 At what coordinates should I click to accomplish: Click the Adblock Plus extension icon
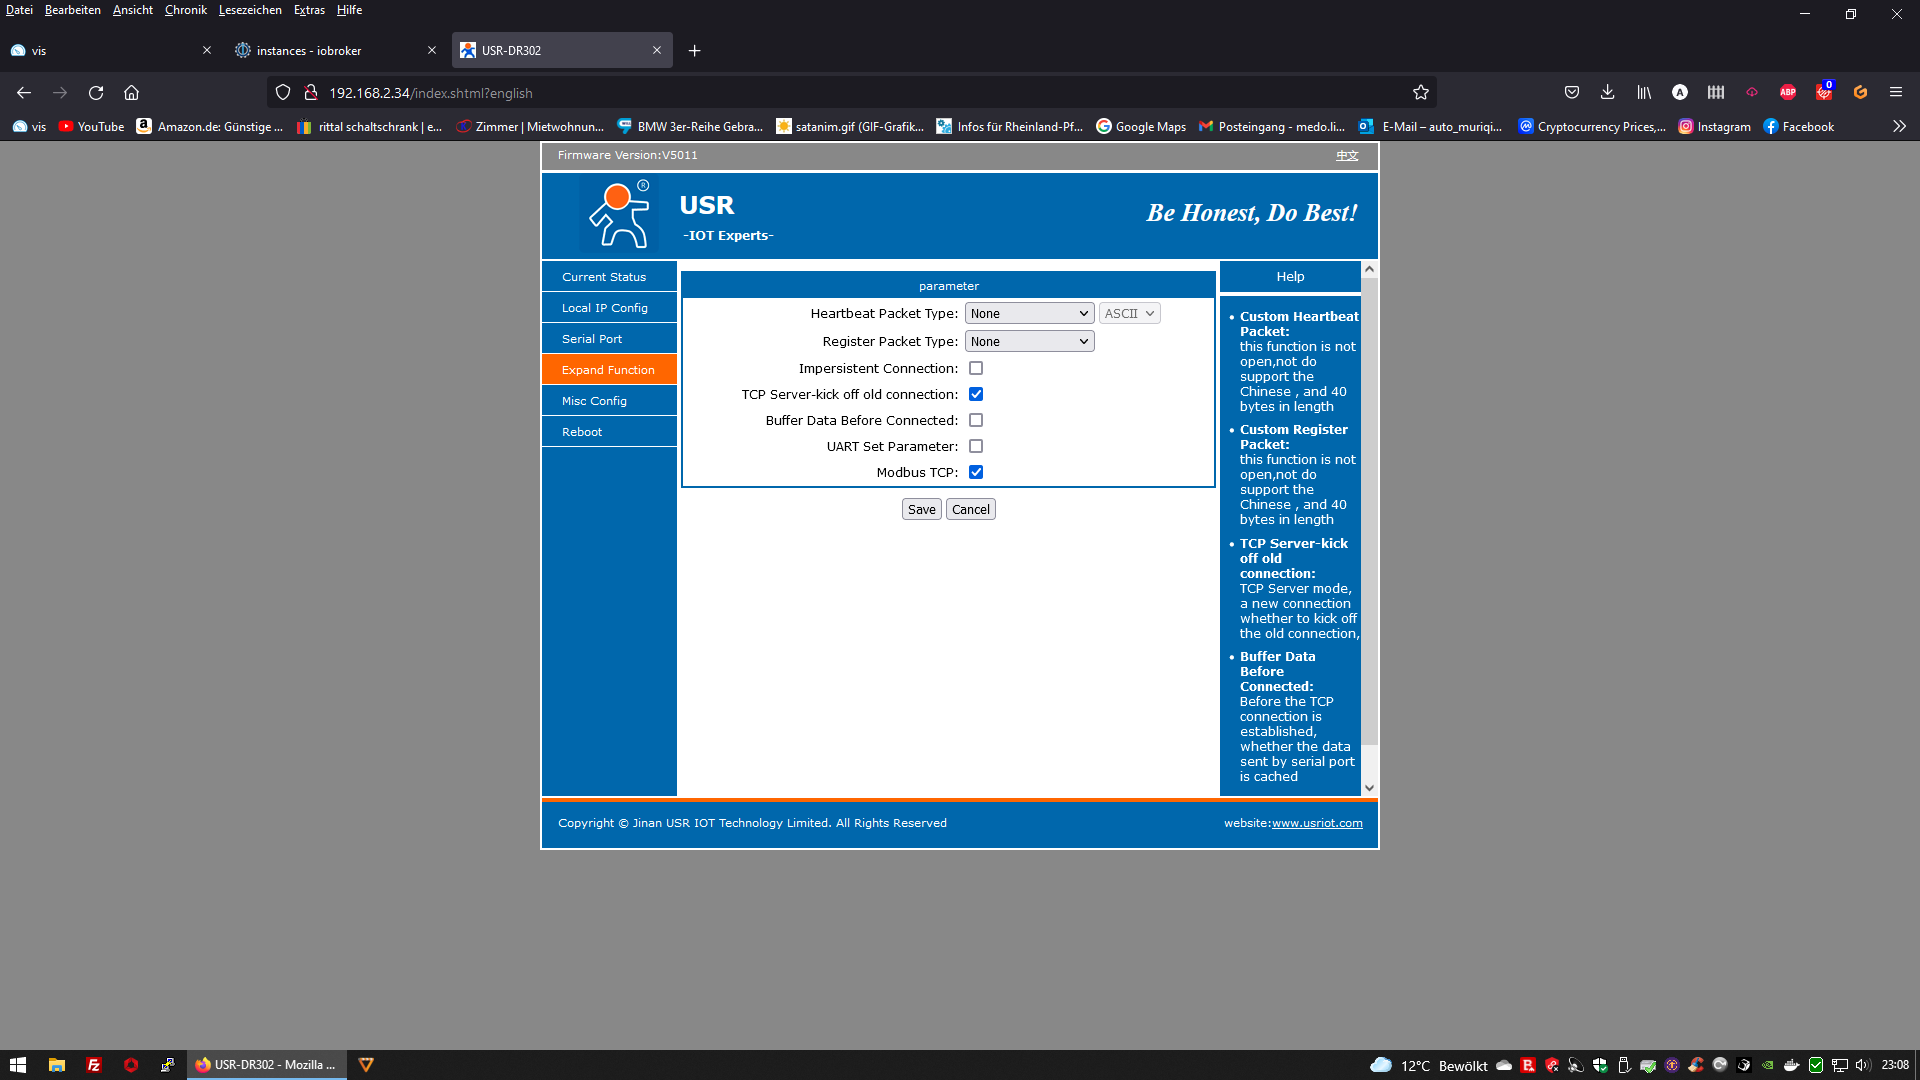(1788, 93)
